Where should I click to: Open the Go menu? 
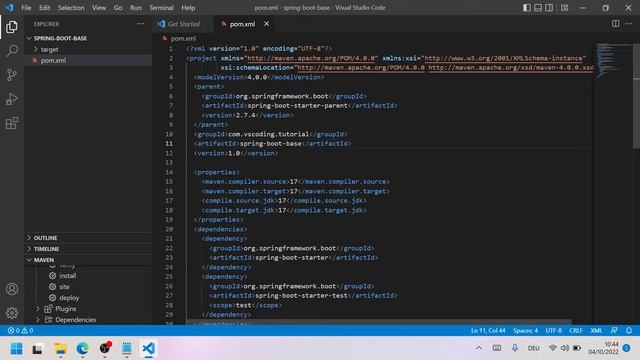(118, 8)
